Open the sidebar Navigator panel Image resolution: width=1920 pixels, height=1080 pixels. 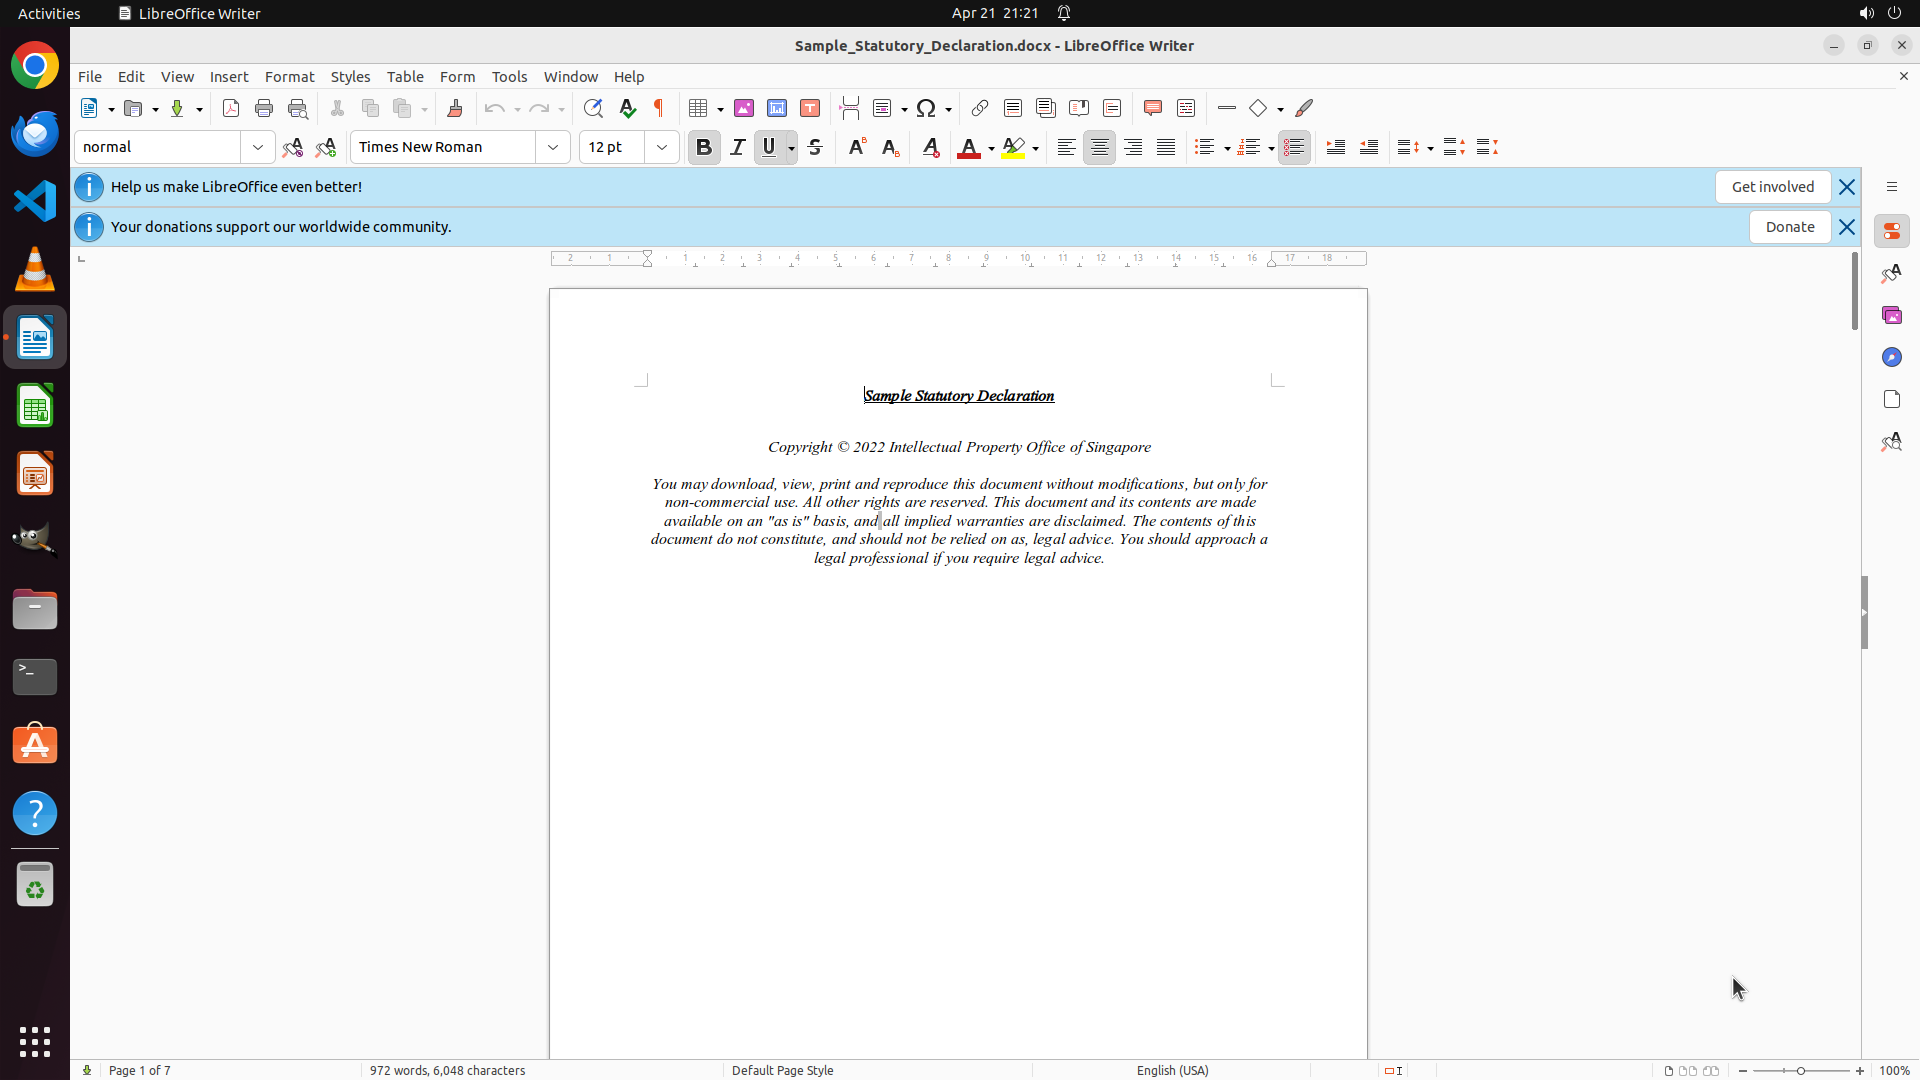(x=1891, y=357)
